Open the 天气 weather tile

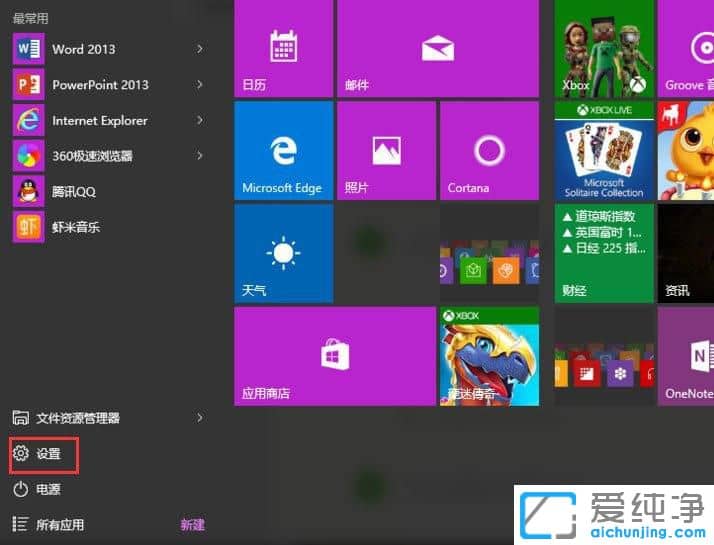(283, 254)
